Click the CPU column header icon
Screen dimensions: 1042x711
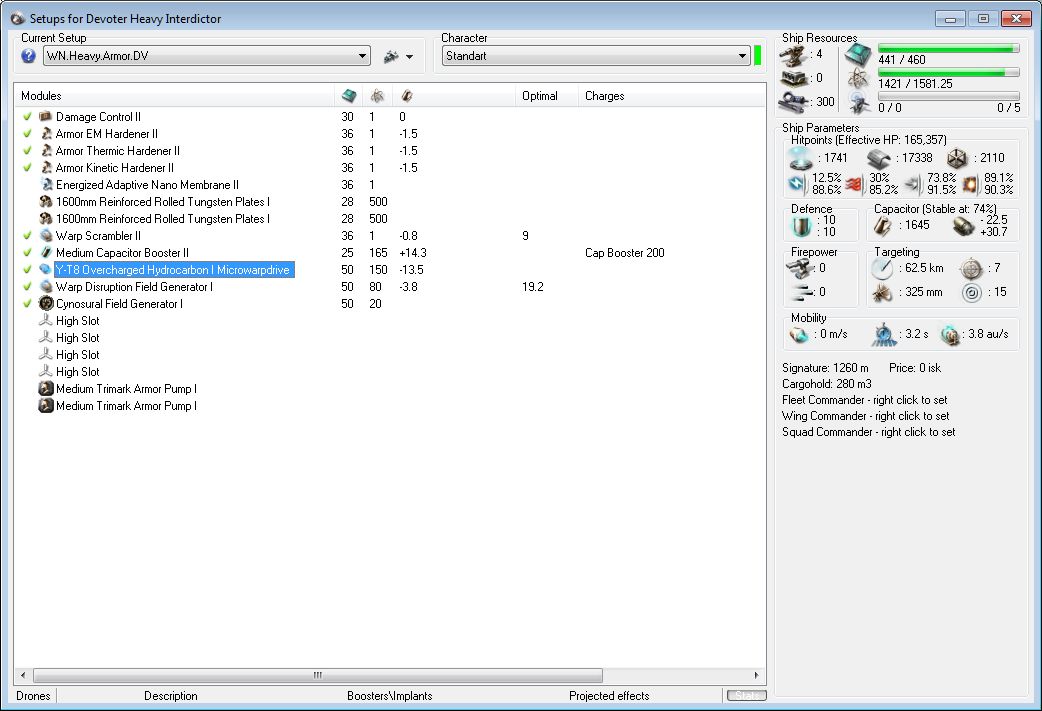[349, 96]
